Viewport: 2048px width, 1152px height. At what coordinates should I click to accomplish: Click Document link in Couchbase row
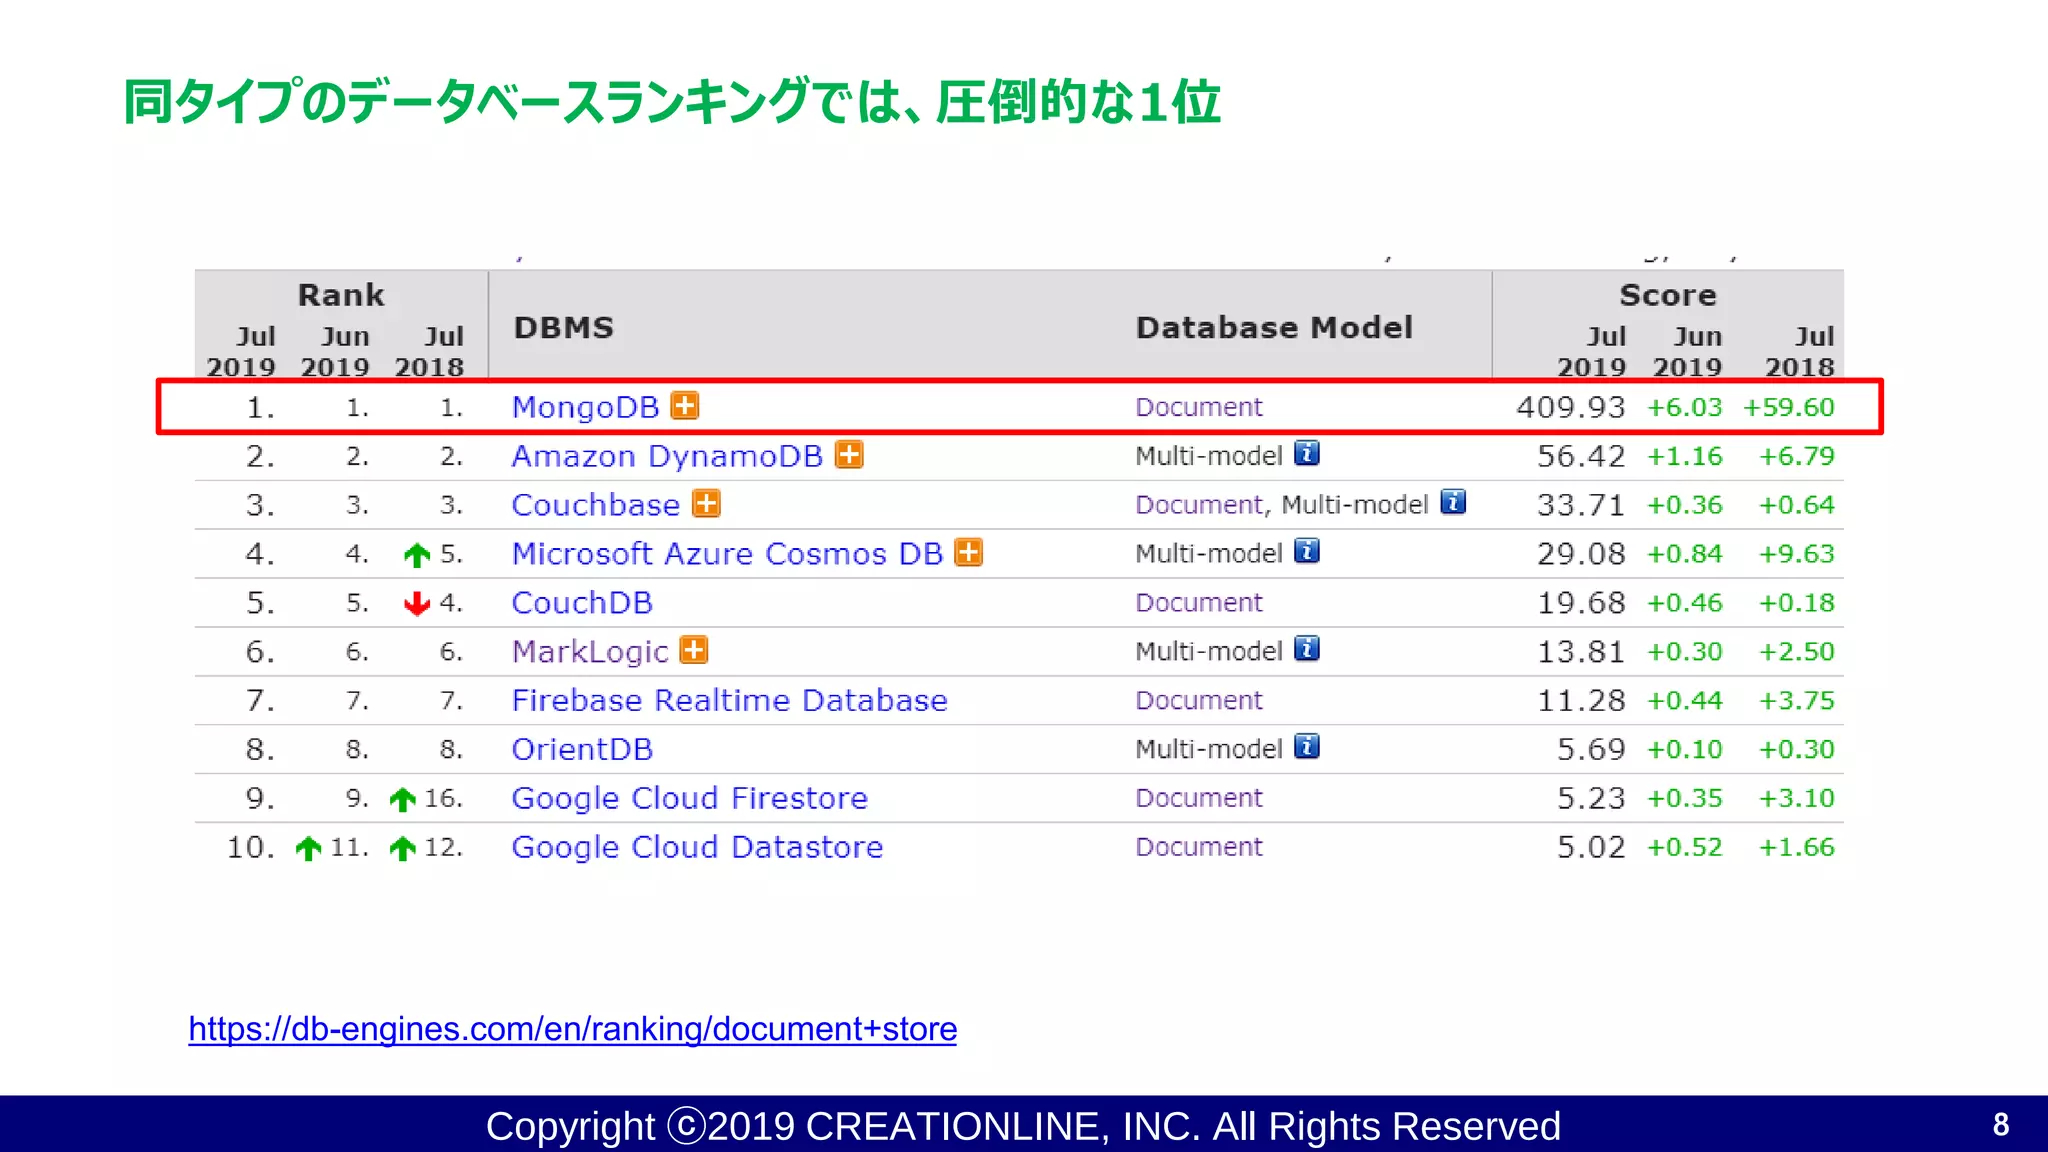(x=1199, y=504)
